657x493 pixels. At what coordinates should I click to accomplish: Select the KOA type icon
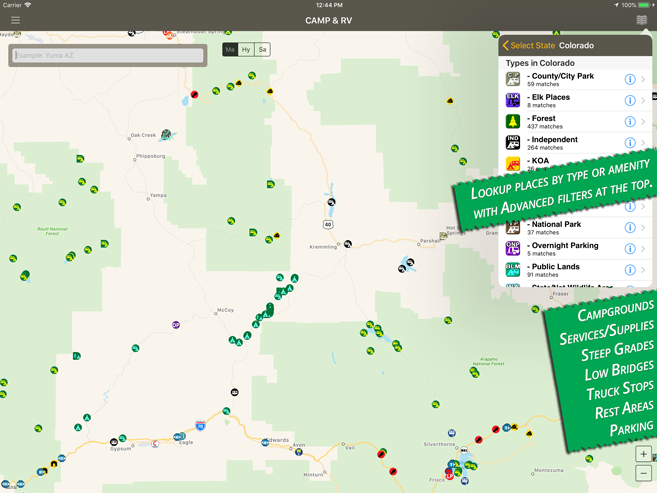[x=513, y=164]
